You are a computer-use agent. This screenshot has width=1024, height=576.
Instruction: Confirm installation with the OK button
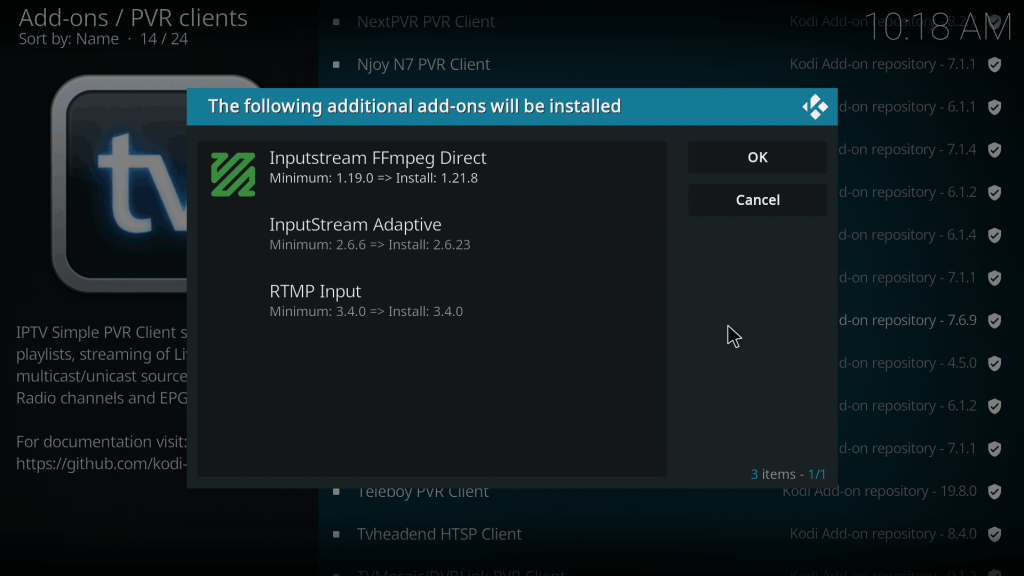757,157
